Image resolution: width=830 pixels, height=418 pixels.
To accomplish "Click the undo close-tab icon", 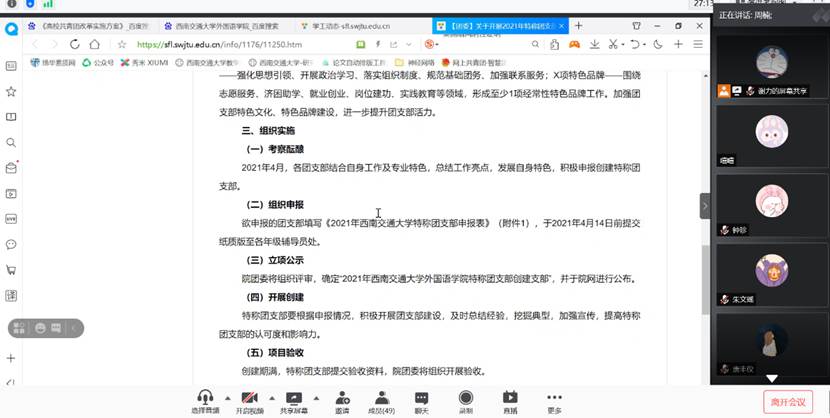I will (x=635, y=44).
